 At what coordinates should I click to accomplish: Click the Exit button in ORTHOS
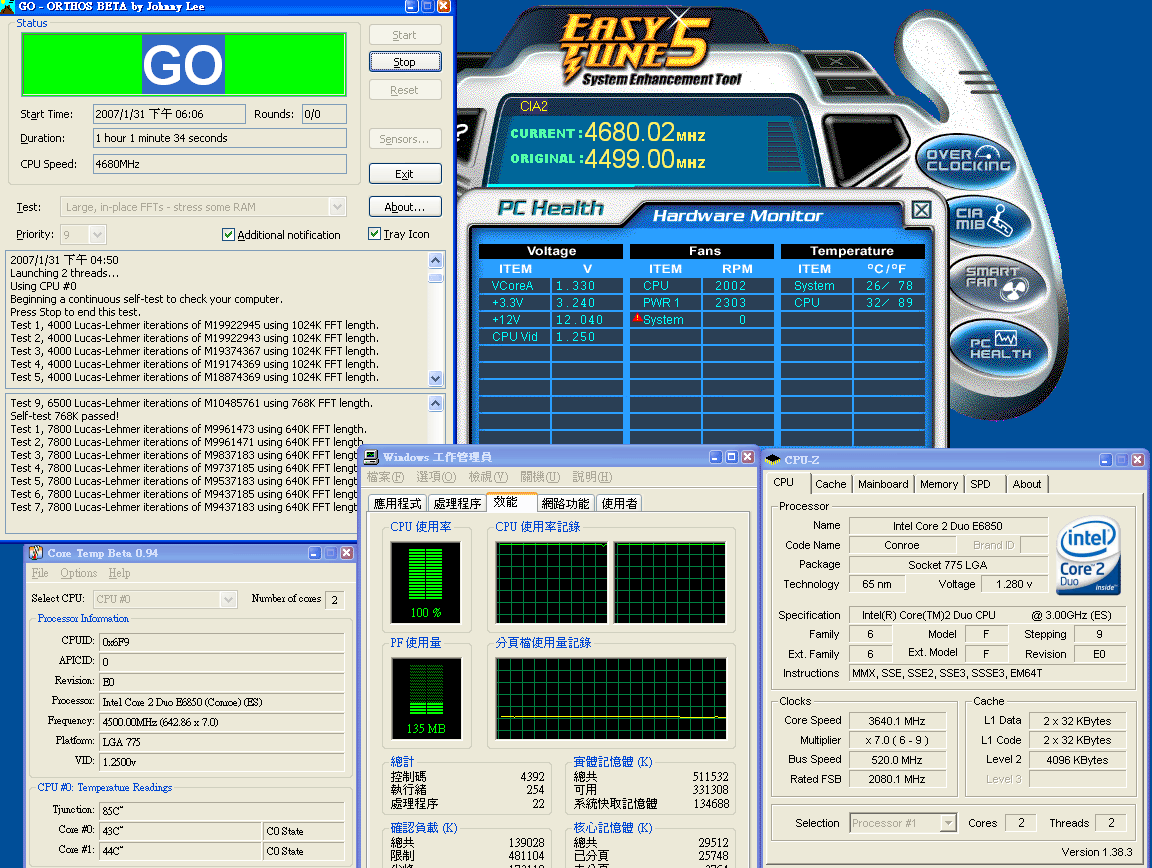pyautogui.click(x=405, y=173)
